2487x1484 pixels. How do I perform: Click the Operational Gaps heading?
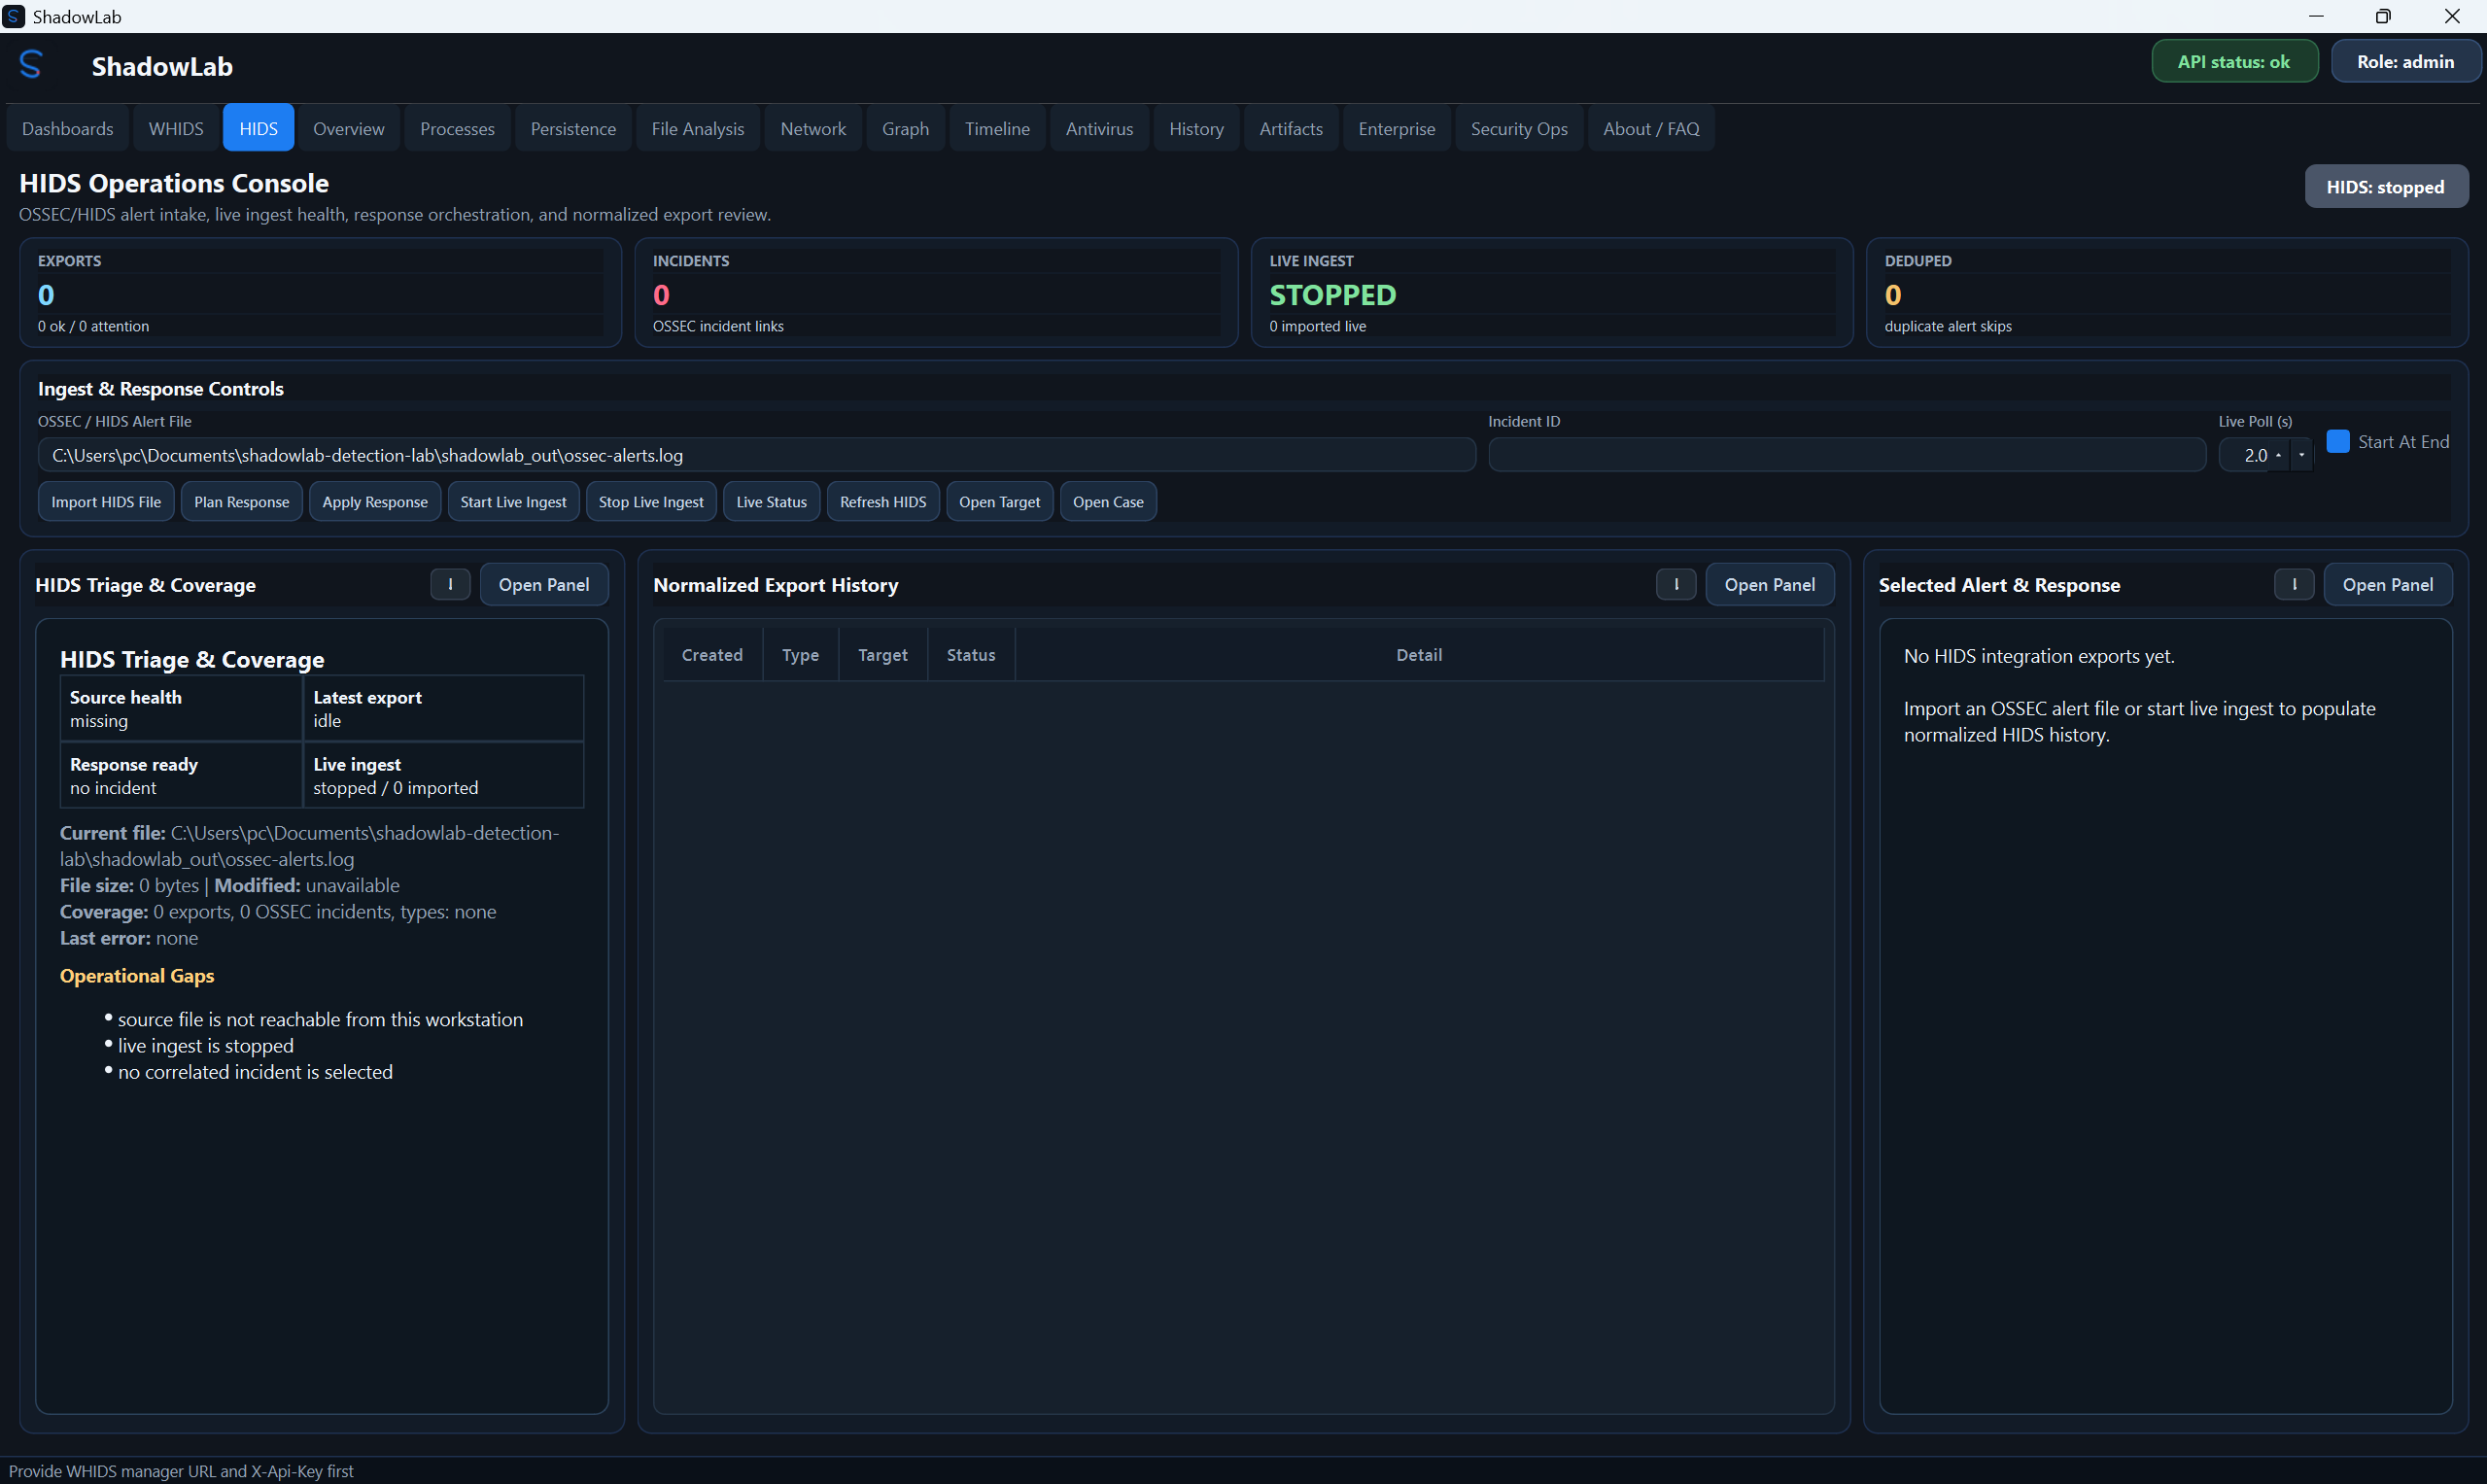click(x=137, y=975)
